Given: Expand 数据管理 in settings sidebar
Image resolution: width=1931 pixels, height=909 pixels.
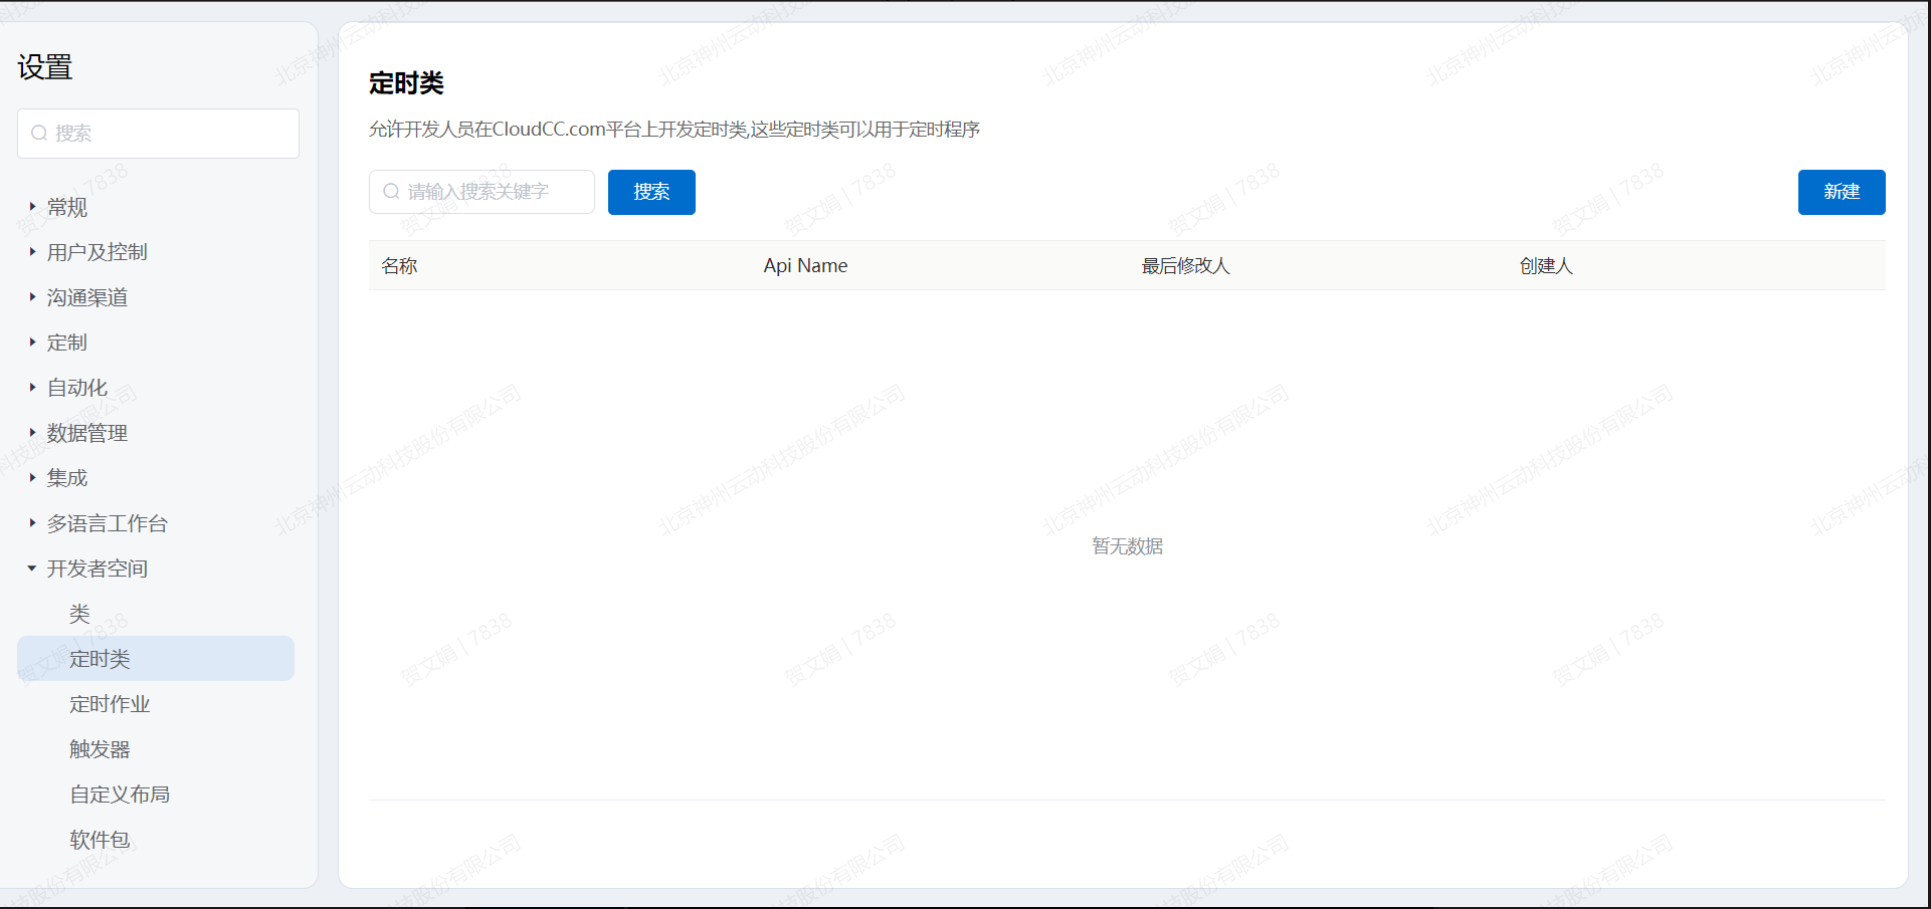Looking at the screenshot, I should tap(32, 433).
